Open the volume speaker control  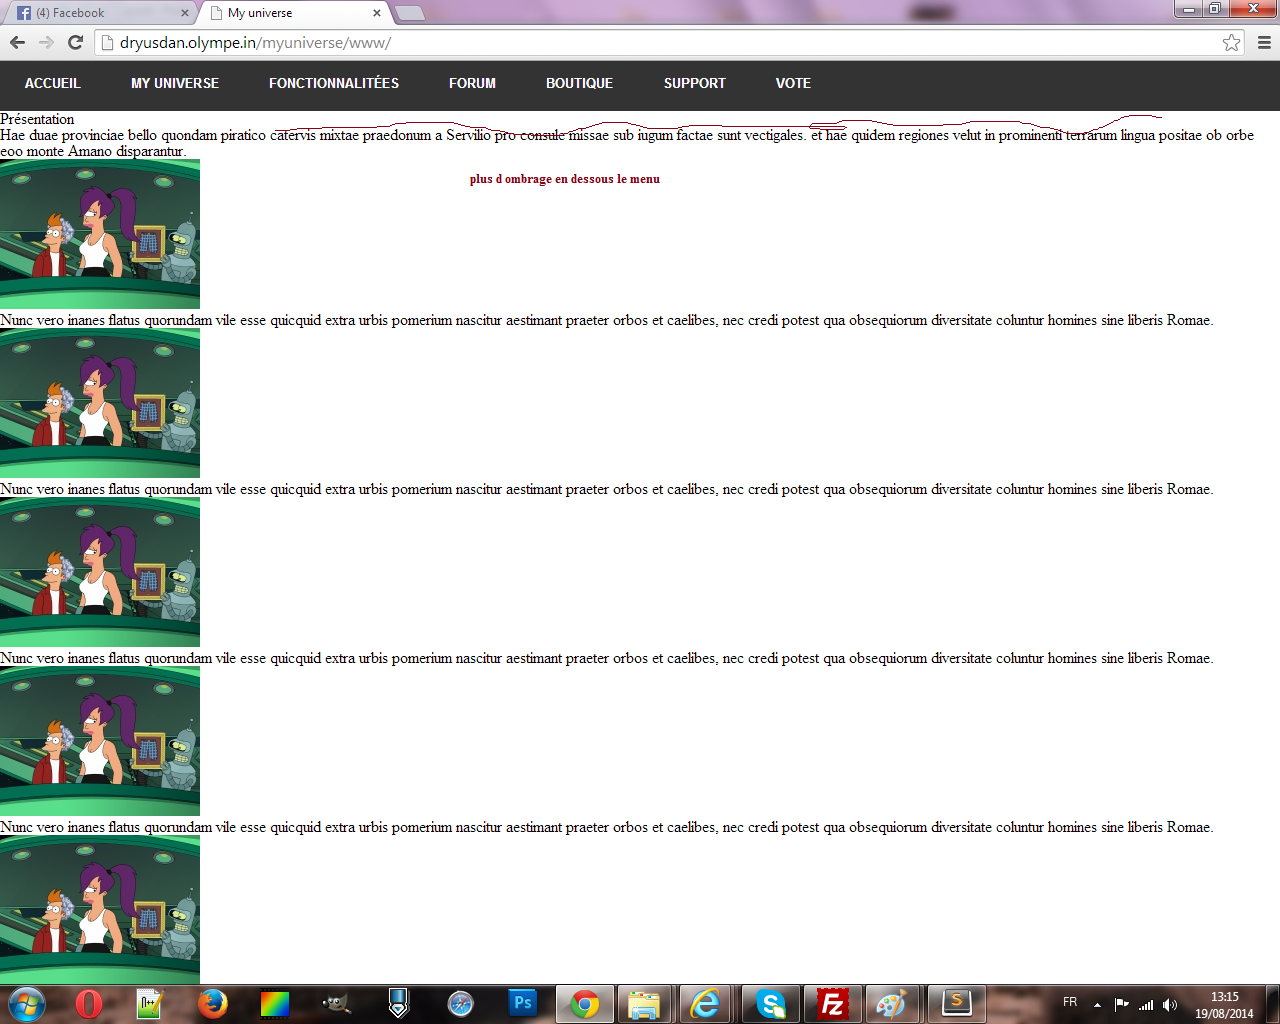(x=1169, y=1004)
